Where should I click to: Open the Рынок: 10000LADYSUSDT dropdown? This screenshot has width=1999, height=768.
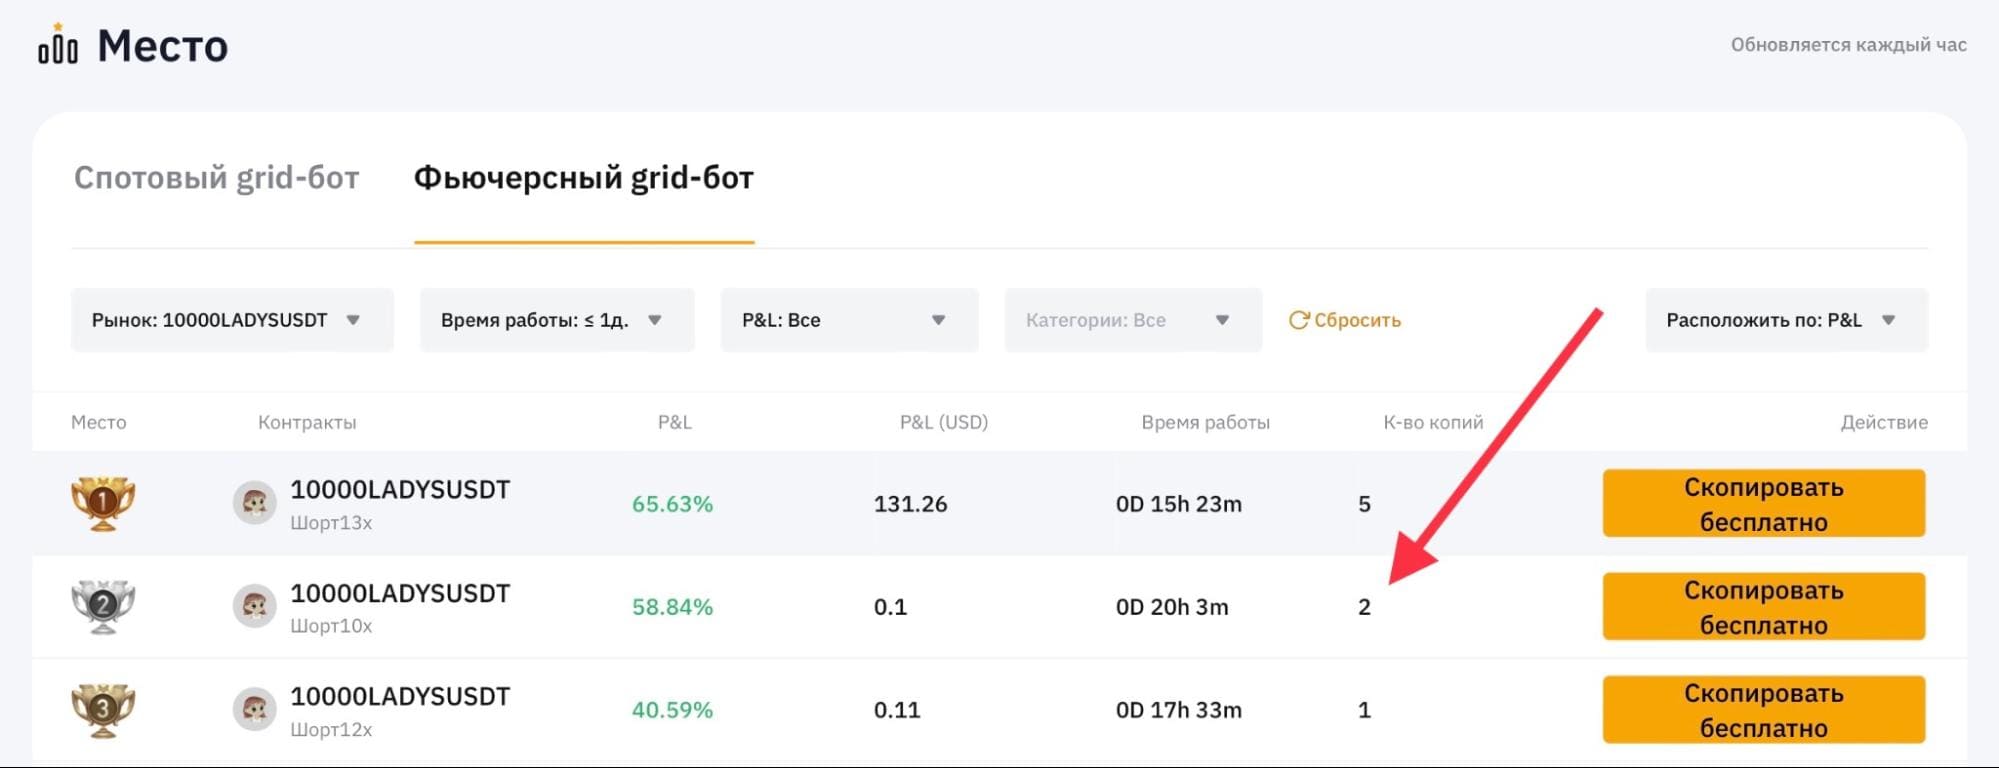coord(232,320)
